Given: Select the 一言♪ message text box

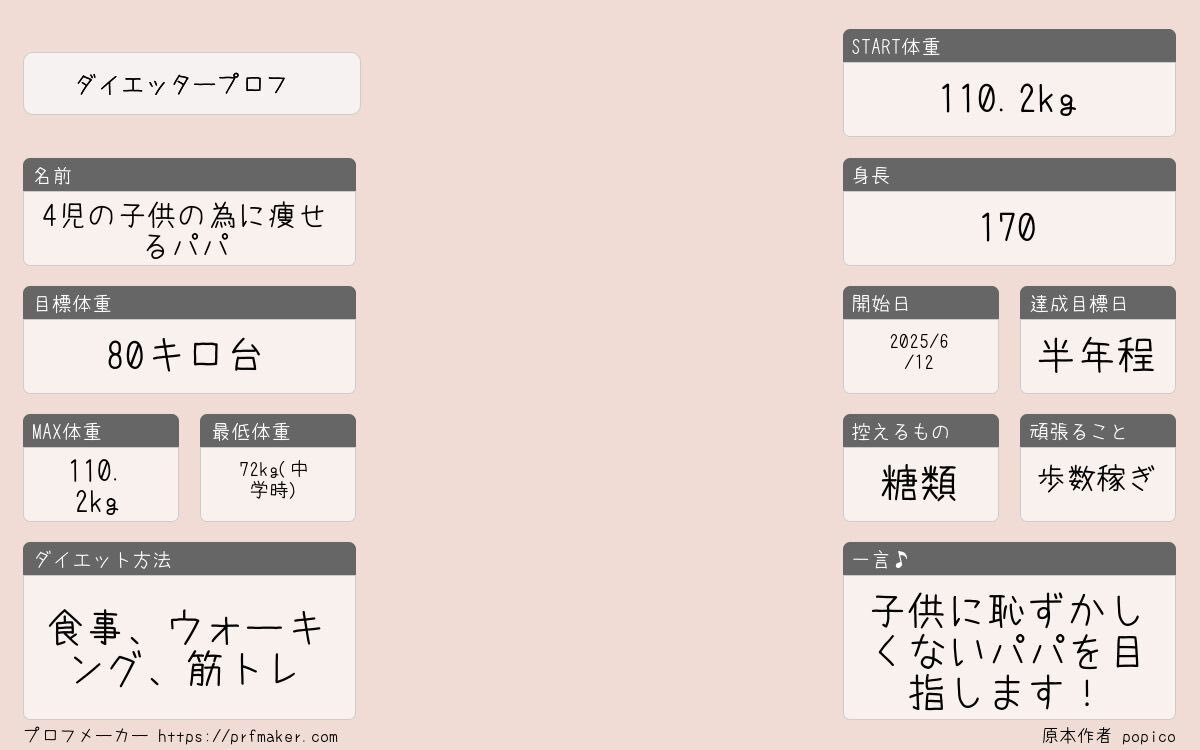Looking at the screenshot, I should [1009, 647].
